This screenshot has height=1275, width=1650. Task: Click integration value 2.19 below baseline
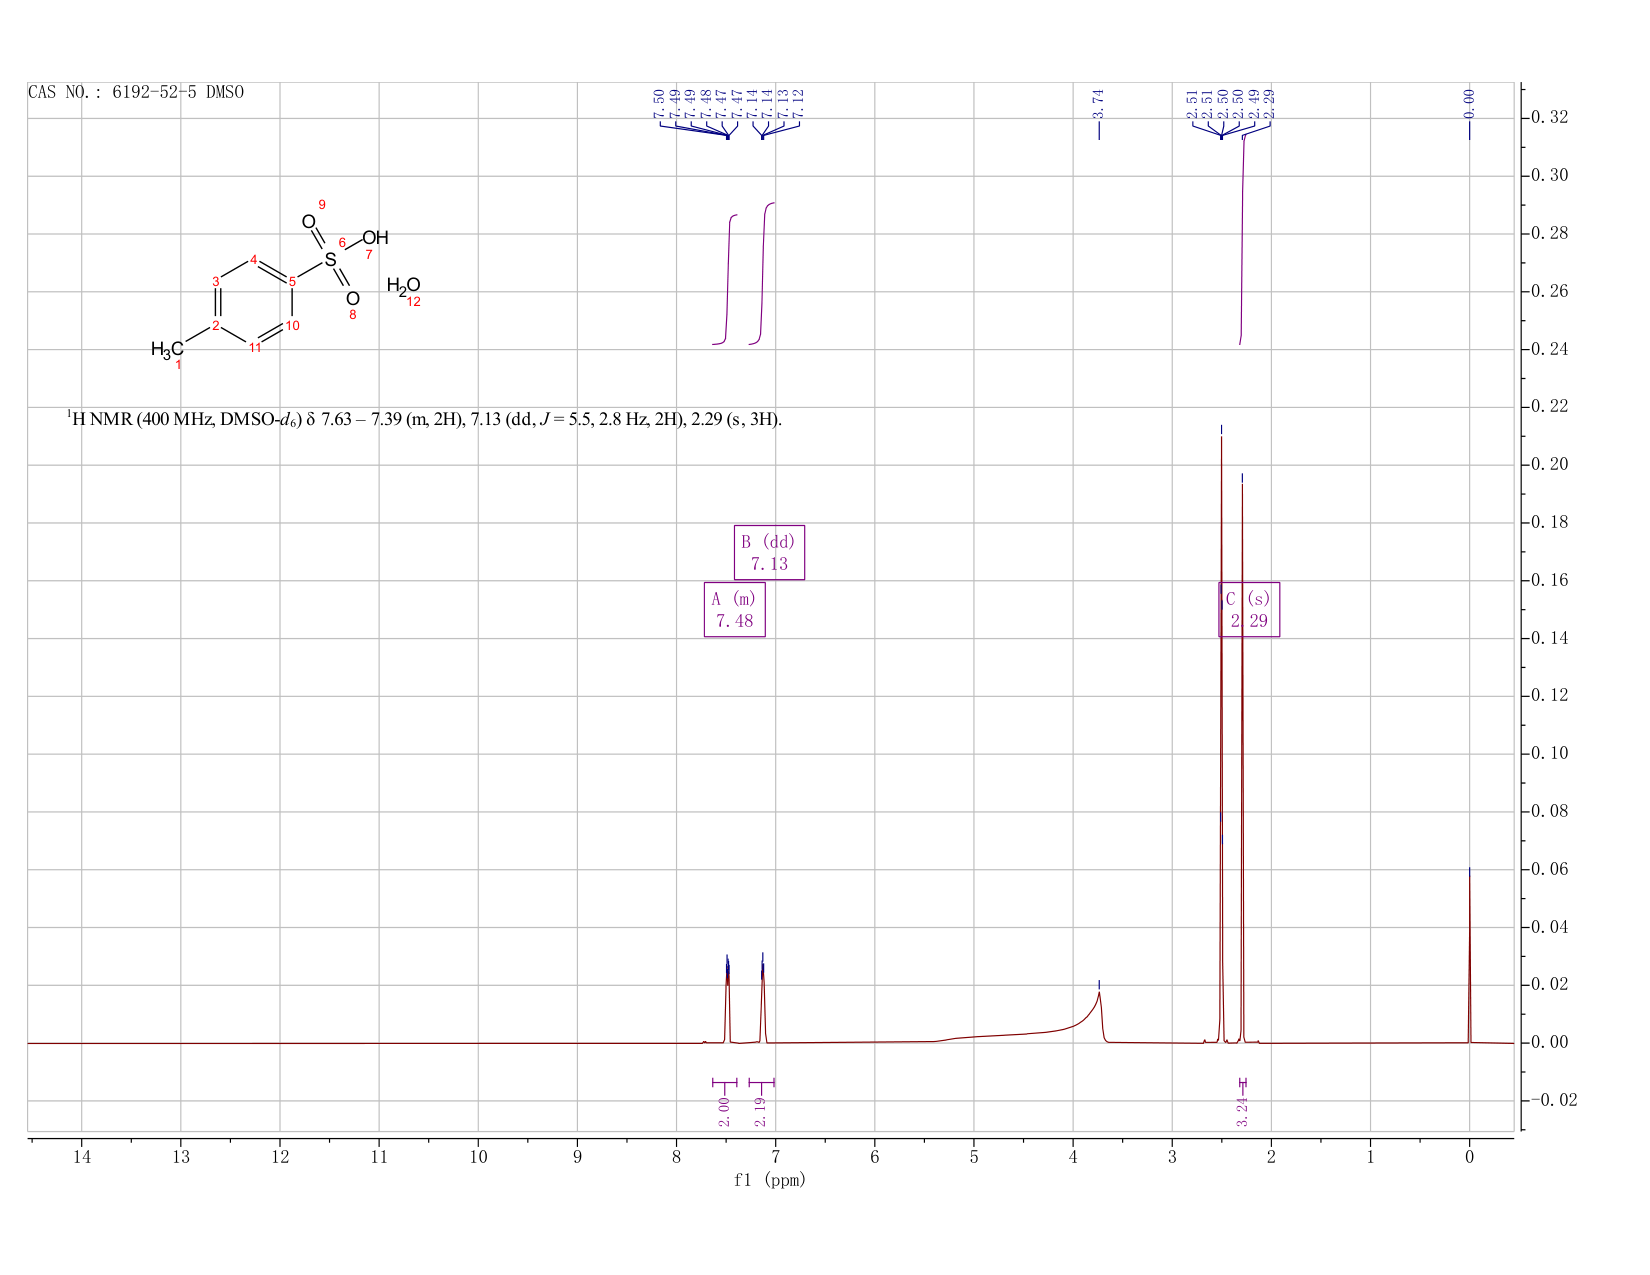(x=760, y=1111)
